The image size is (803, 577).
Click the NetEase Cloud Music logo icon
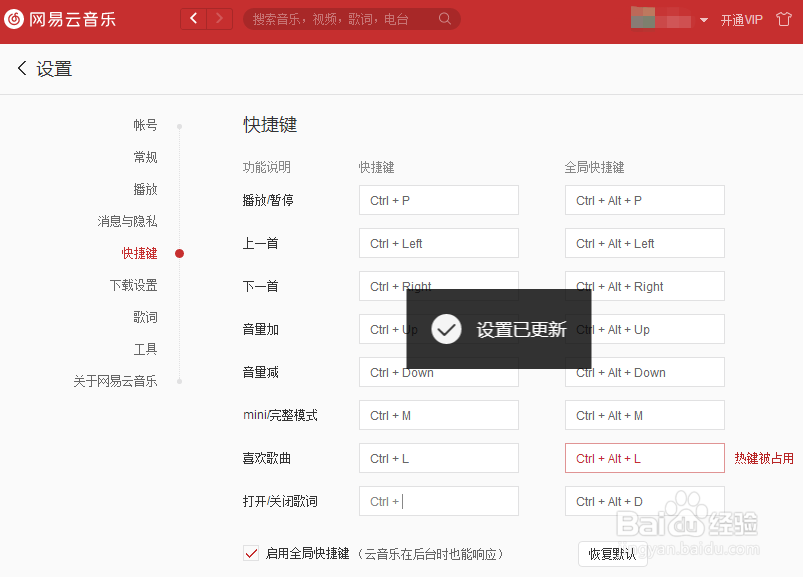14,19
